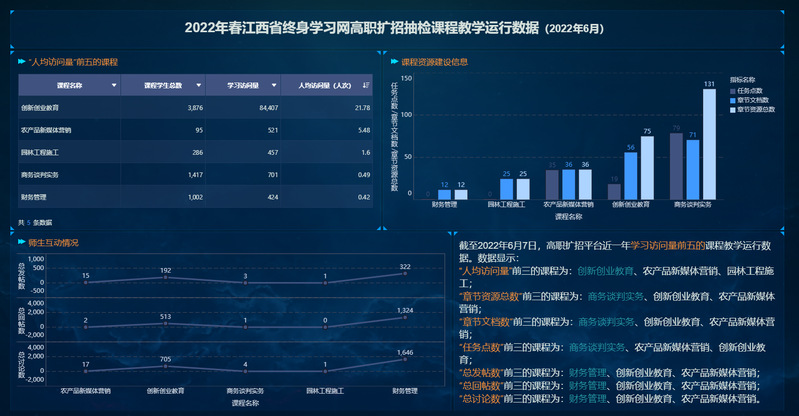
Task: Click orange “章节资源总数” label in summary
Action: point(491,296)
